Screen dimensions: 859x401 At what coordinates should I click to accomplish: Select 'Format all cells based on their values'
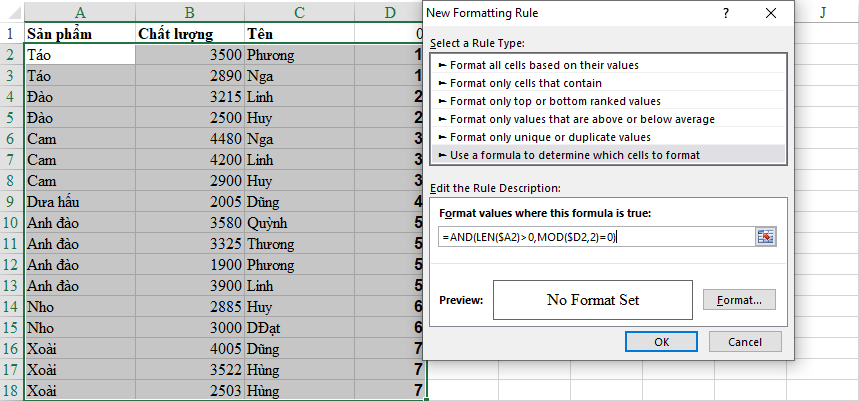pyautogui.click(x=608, y=65)
